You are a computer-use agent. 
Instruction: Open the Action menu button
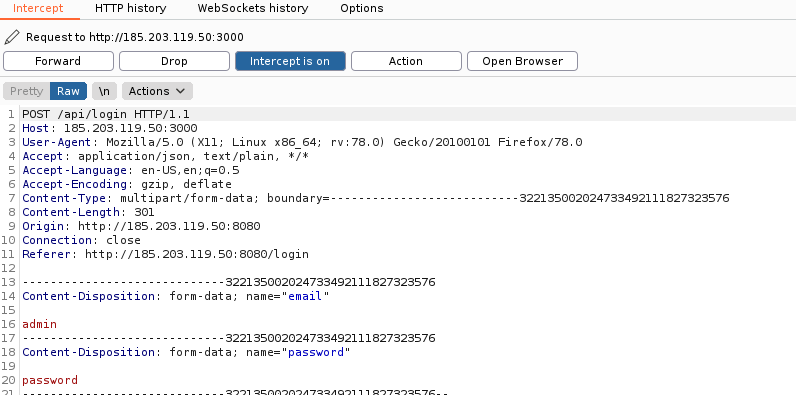click(x=406, y=61)
